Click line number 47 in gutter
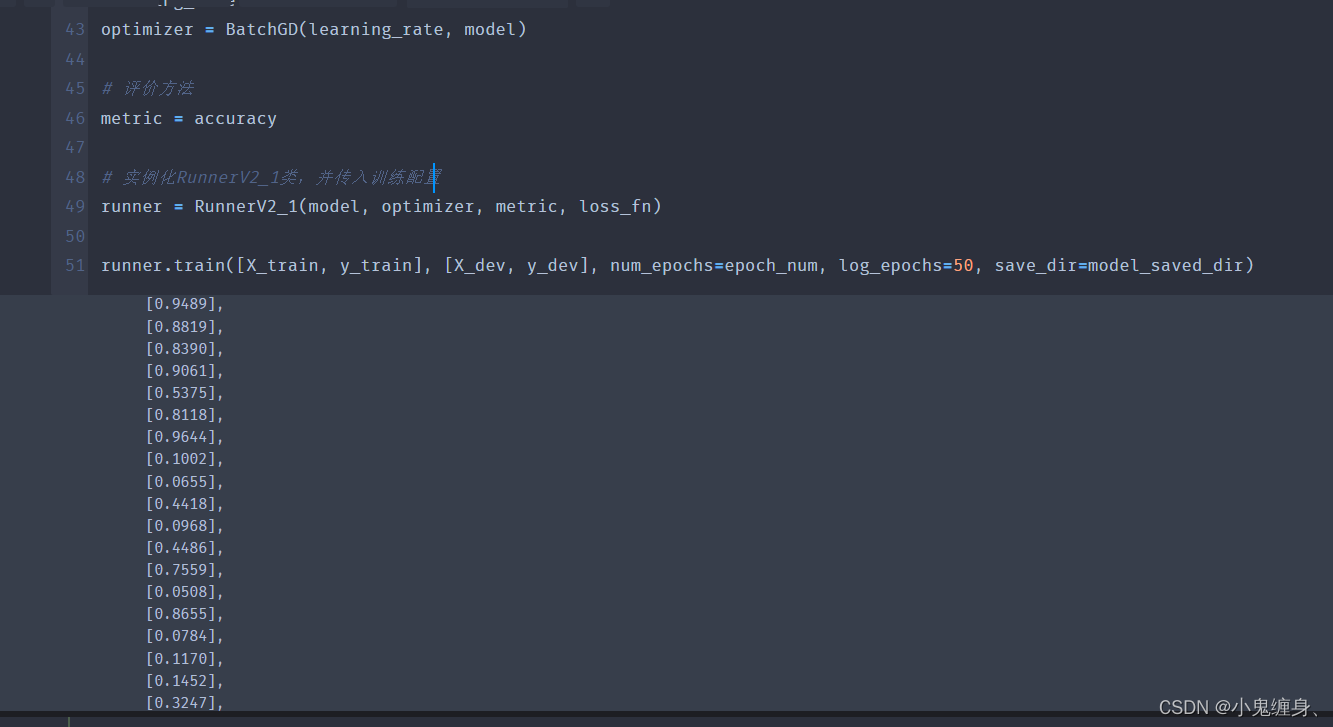 tap(75, 148)
